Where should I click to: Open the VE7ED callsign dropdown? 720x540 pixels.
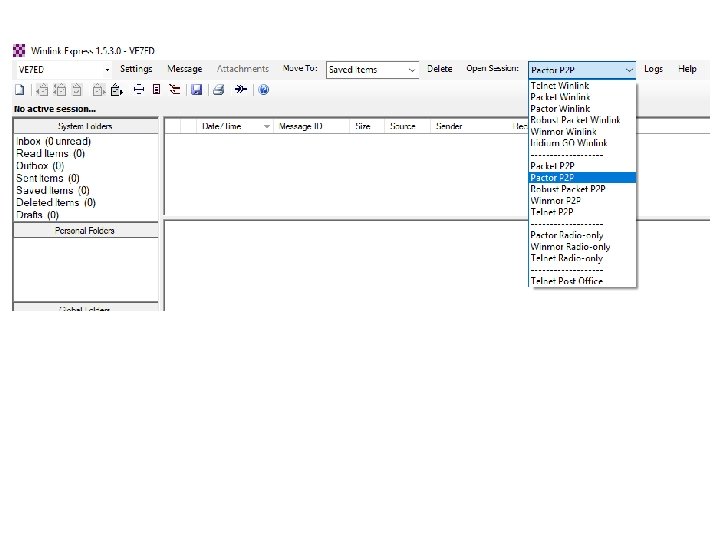[x=107, y=70]
